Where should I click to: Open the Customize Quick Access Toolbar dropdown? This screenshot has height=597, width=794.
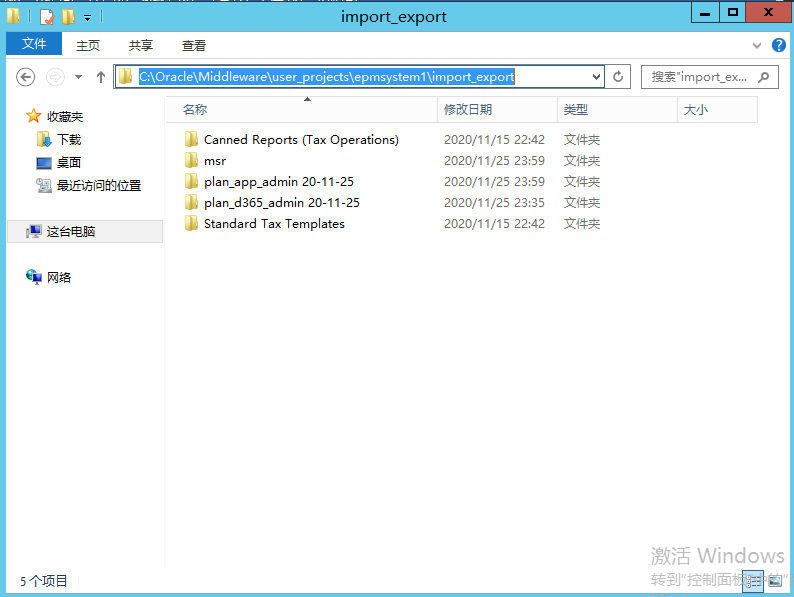pos(88,18)
